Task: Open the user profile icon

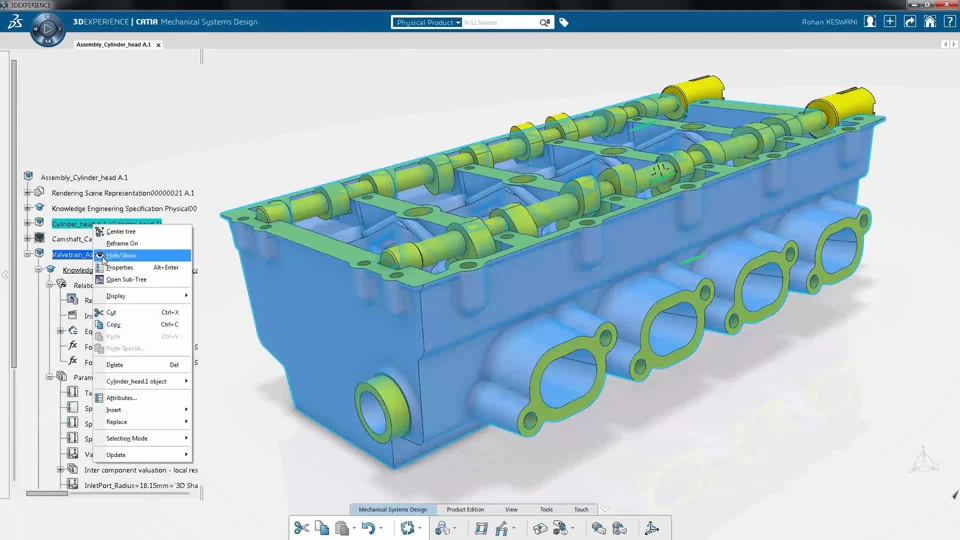Action: (870, 21)
